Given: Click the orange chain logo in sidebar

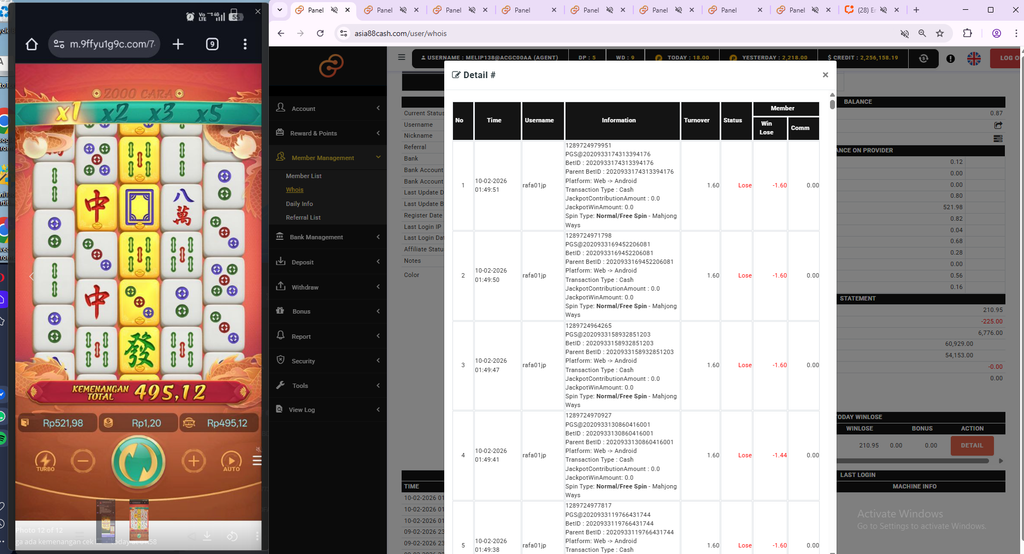Looking at the screenshot, I should coord(331,66).
